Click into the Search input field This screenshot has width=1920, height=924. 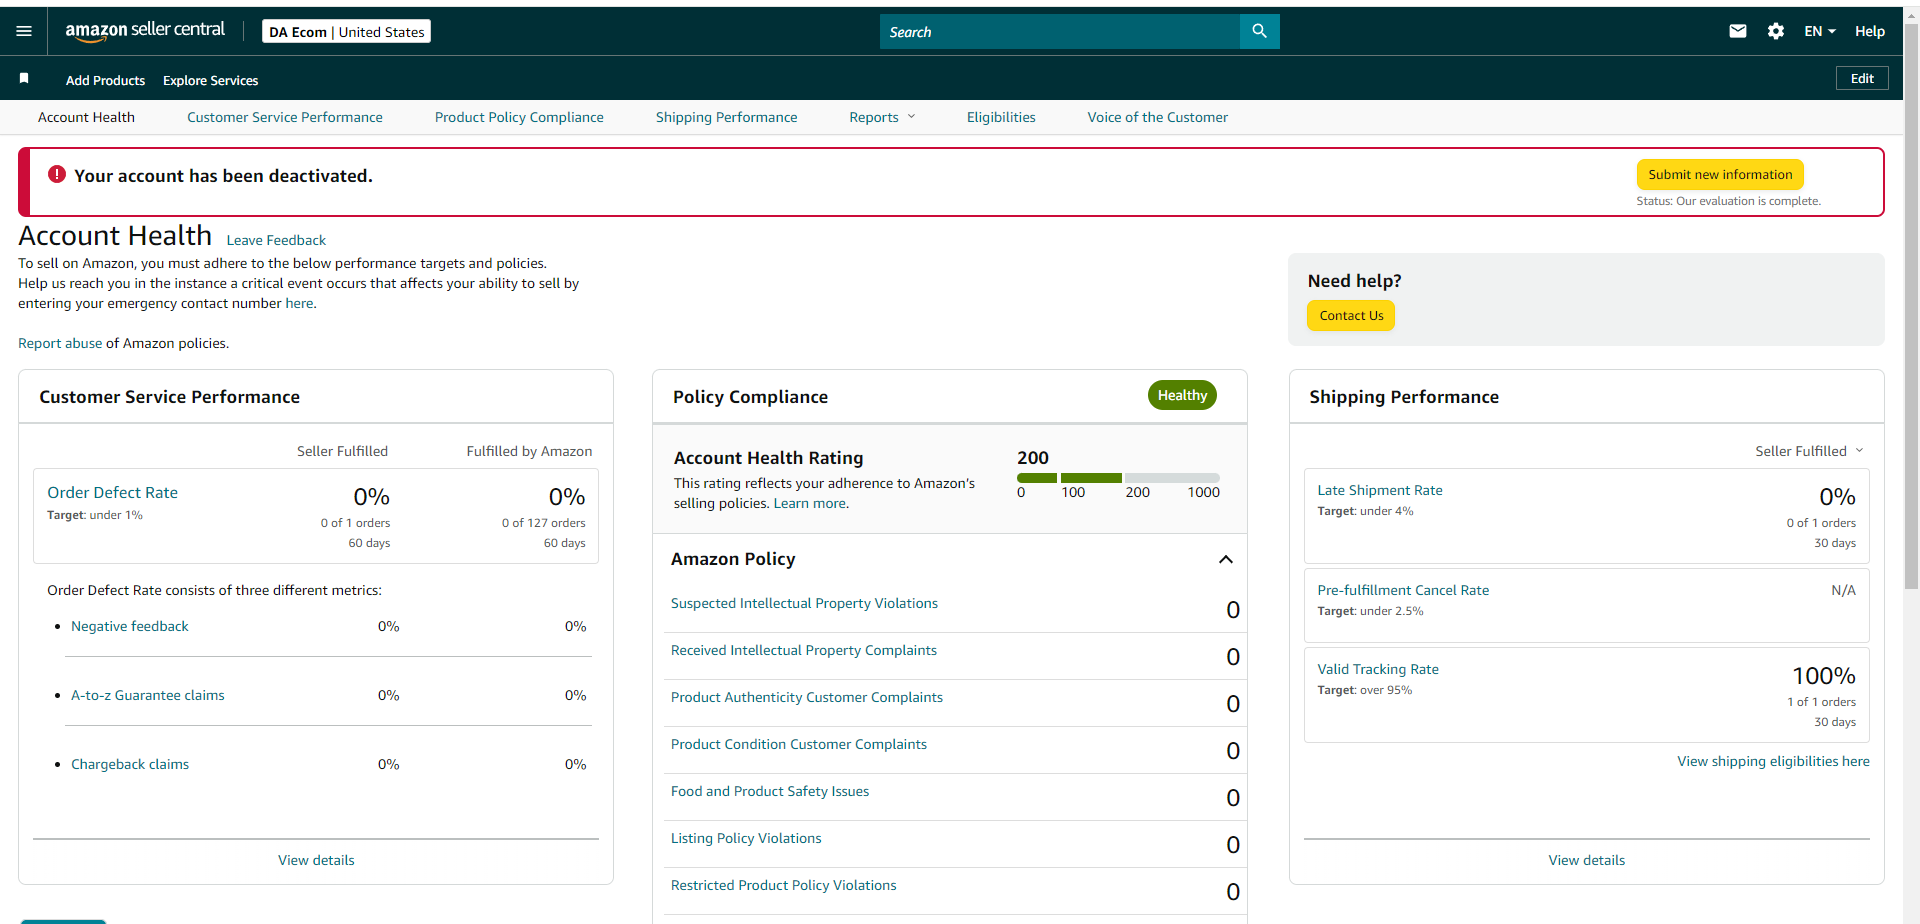(1060, 31)
